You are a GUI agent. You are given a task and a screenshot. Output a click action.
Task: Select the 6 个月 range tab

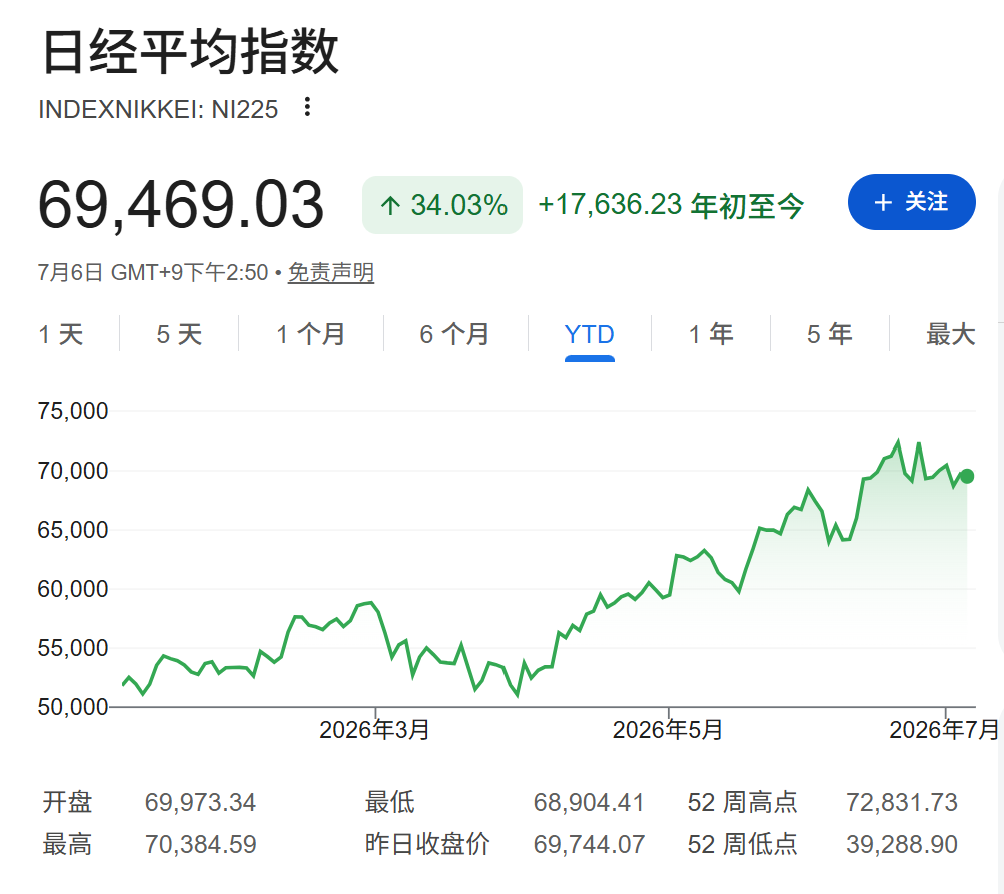455,334
